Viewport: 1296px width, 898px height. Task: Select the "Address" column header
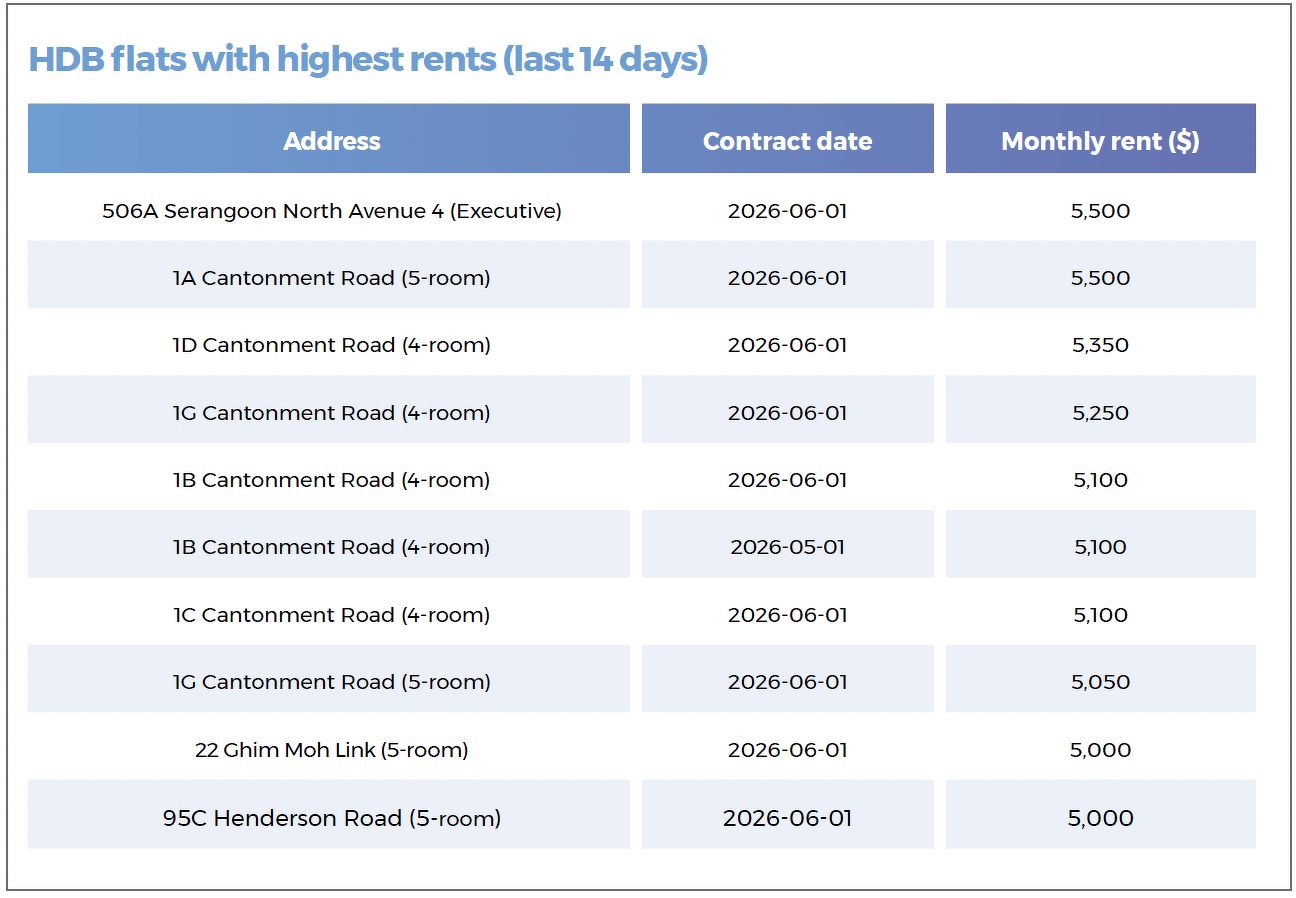(x=329, y=138)
